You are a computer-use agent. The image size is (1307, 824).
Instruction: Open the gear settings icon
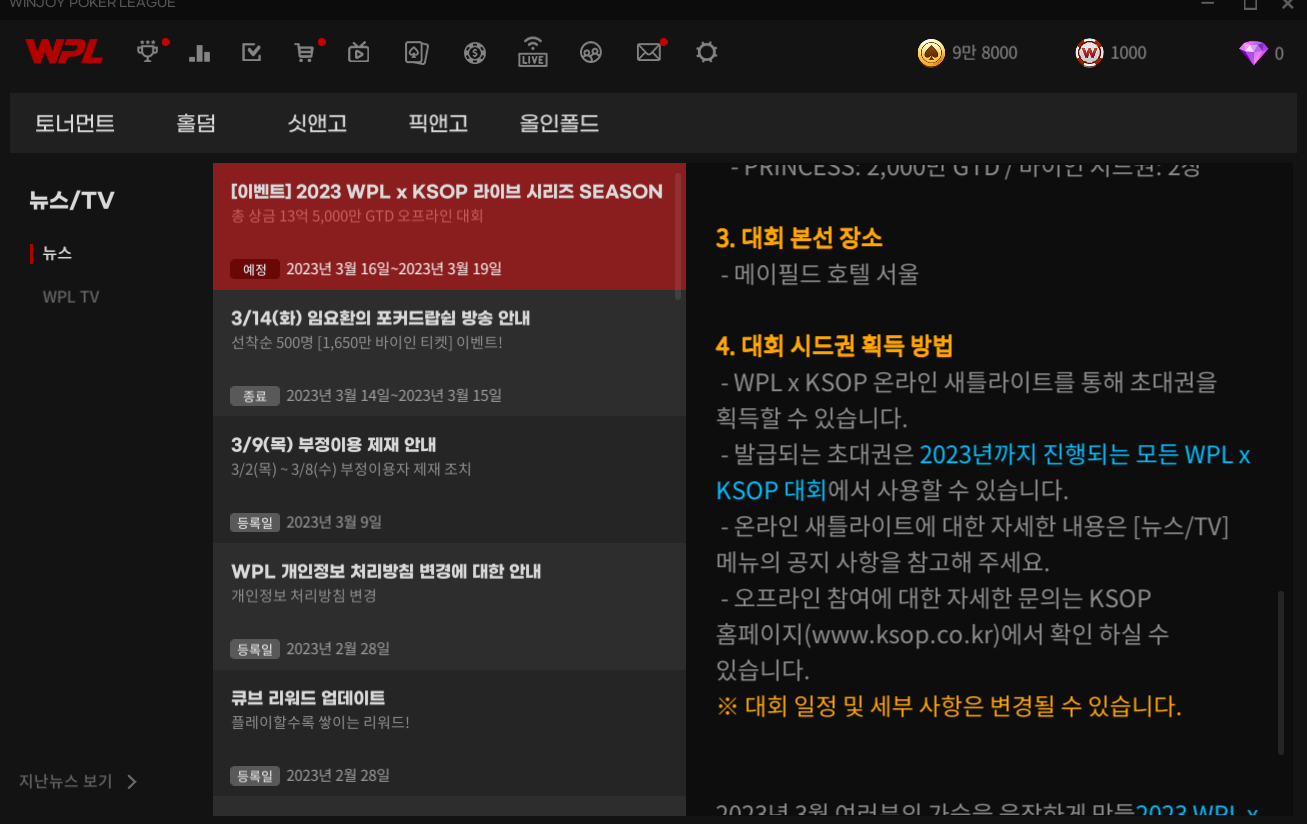[x=707, y=52]
